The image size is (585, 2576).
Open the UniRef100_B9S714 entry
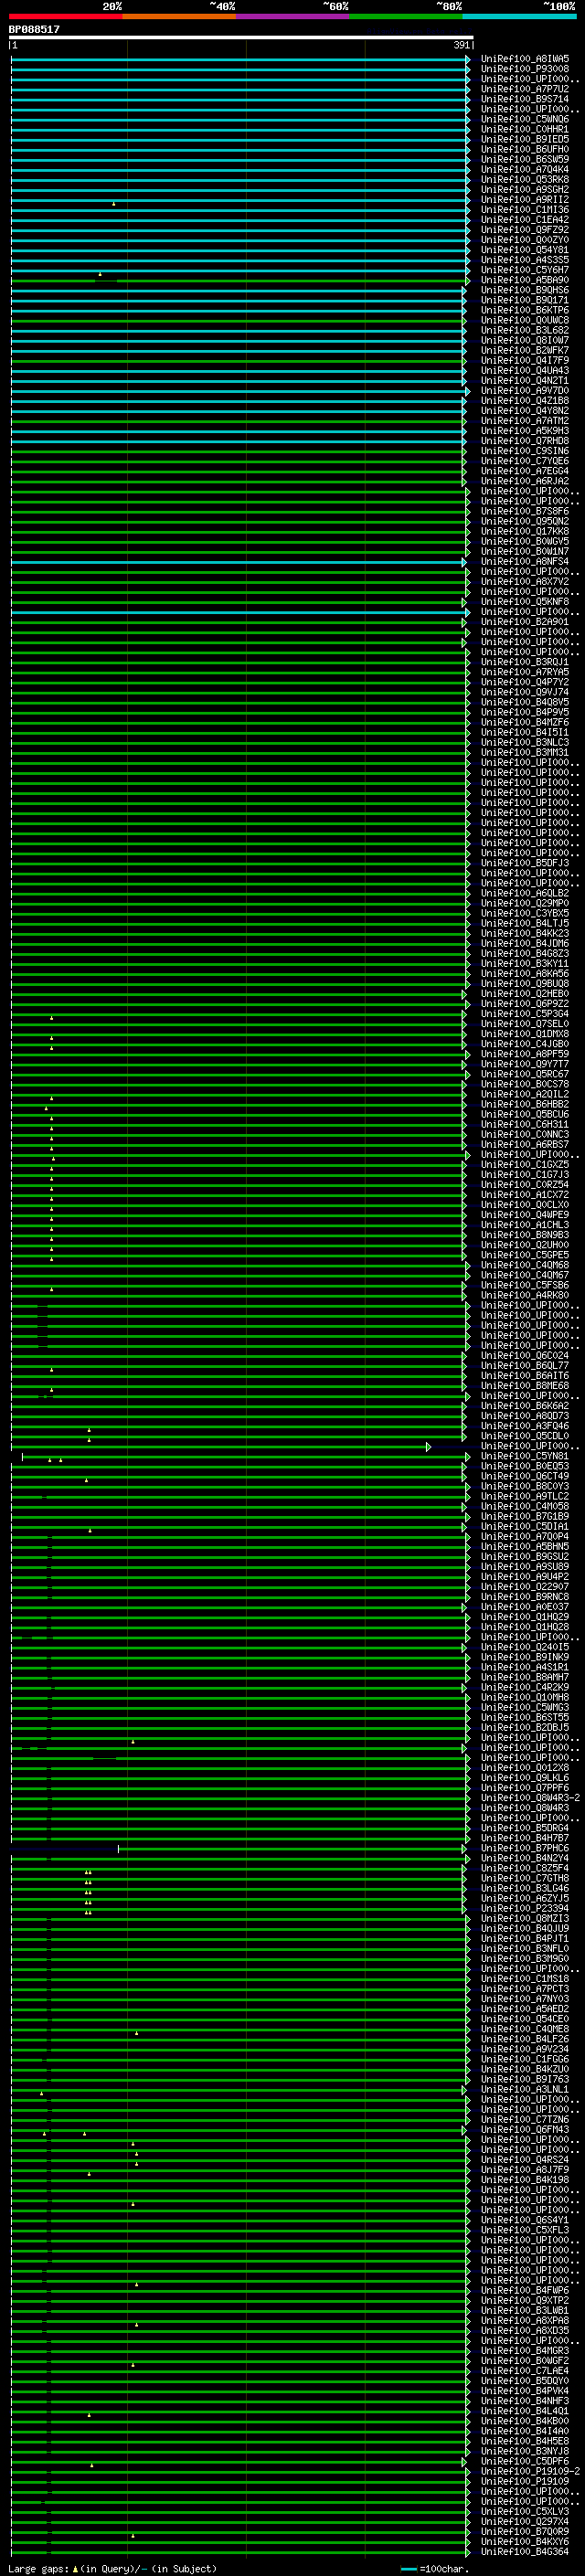(525, 99)
